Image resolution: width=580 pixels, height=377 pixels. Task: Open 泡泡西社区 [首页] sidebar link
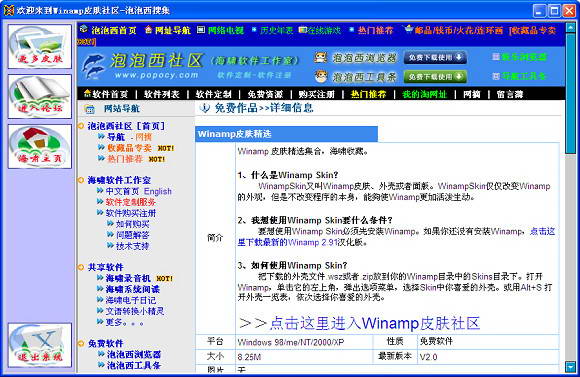pyautogui.click(x=126, y=126)
